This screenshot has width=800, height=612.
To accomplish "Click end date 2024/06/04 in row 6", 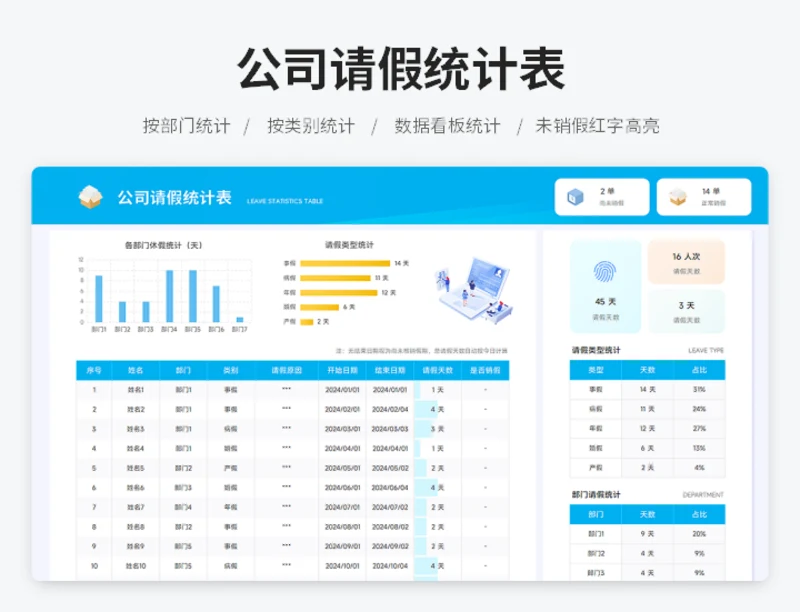I will click(390, 488).
